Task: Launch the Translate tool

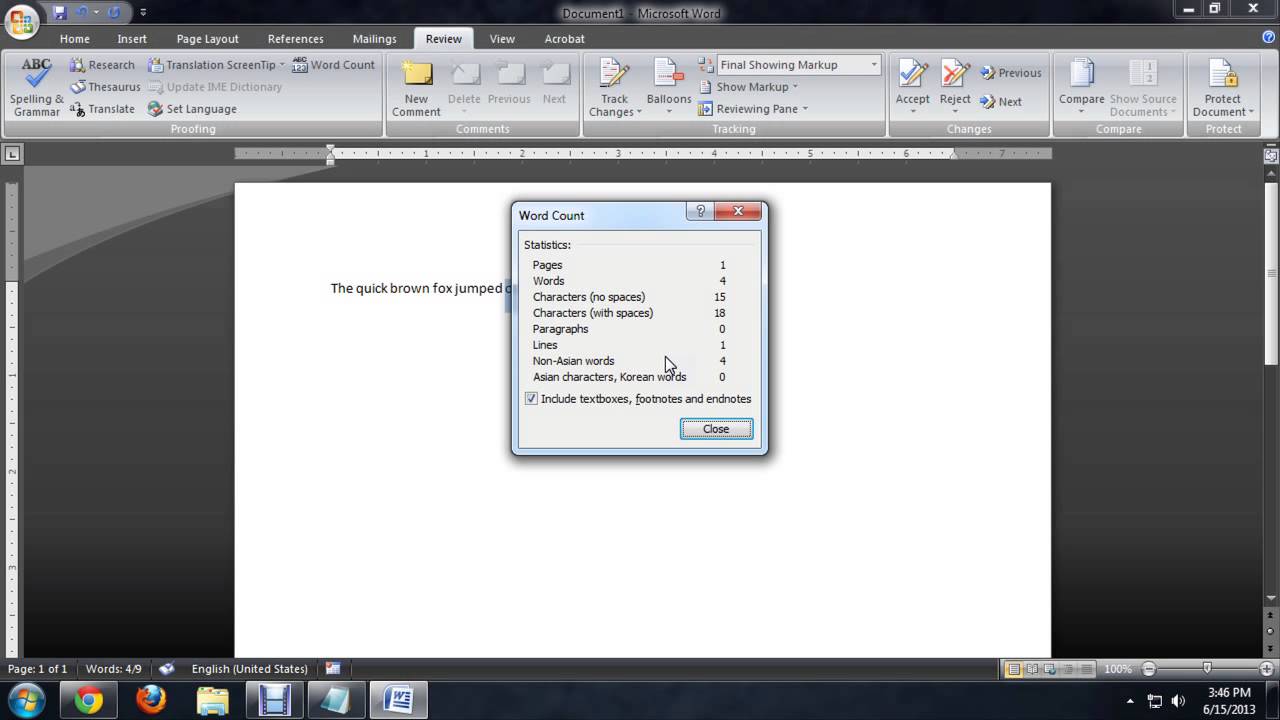Action: tap(102, 109)
